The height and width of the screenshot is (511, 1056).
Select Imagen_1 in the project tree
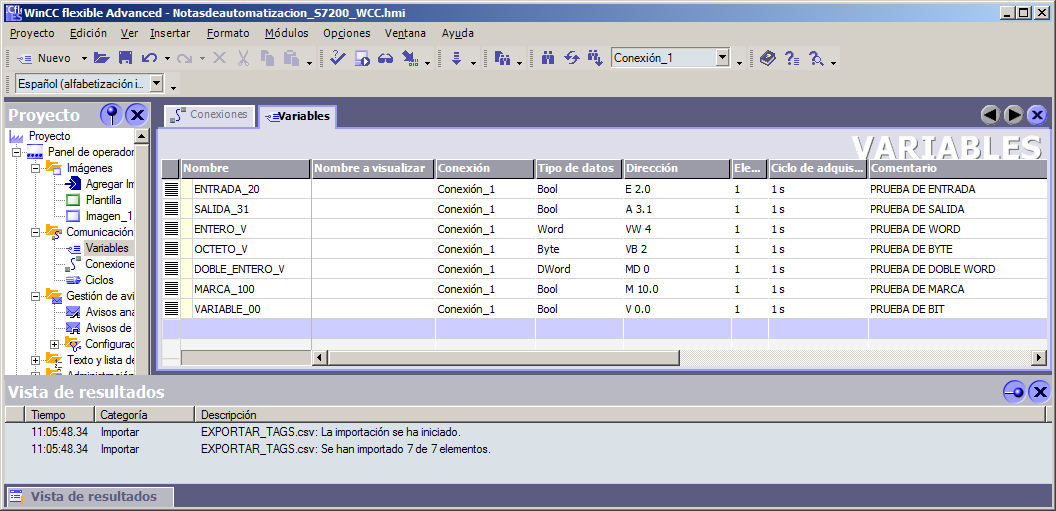(108, 216)
